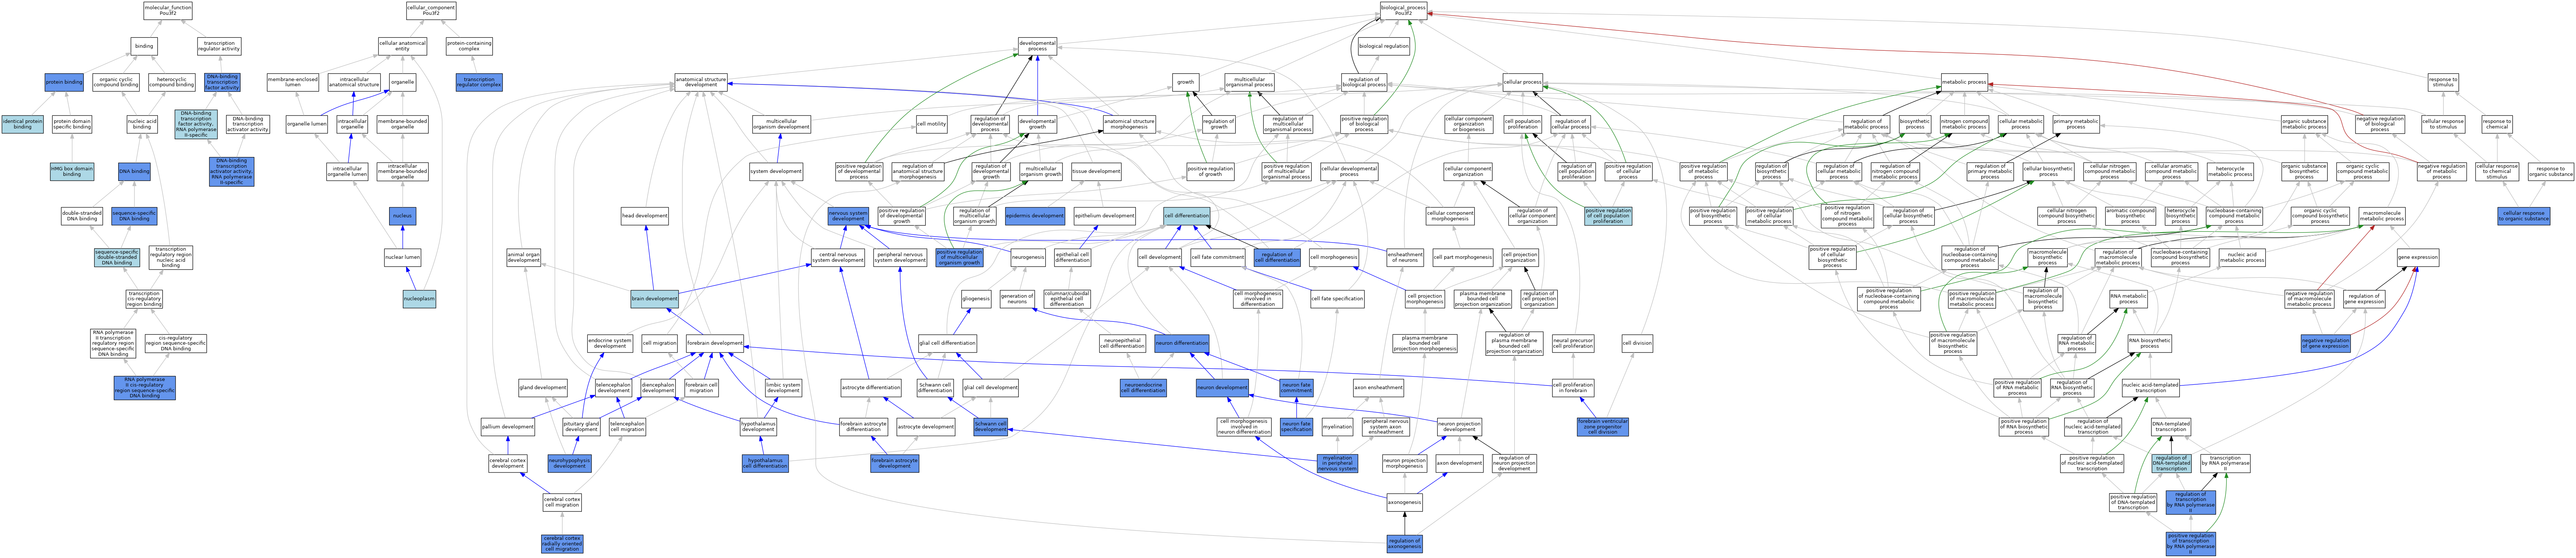Click the "head development" node

point(644,216)
